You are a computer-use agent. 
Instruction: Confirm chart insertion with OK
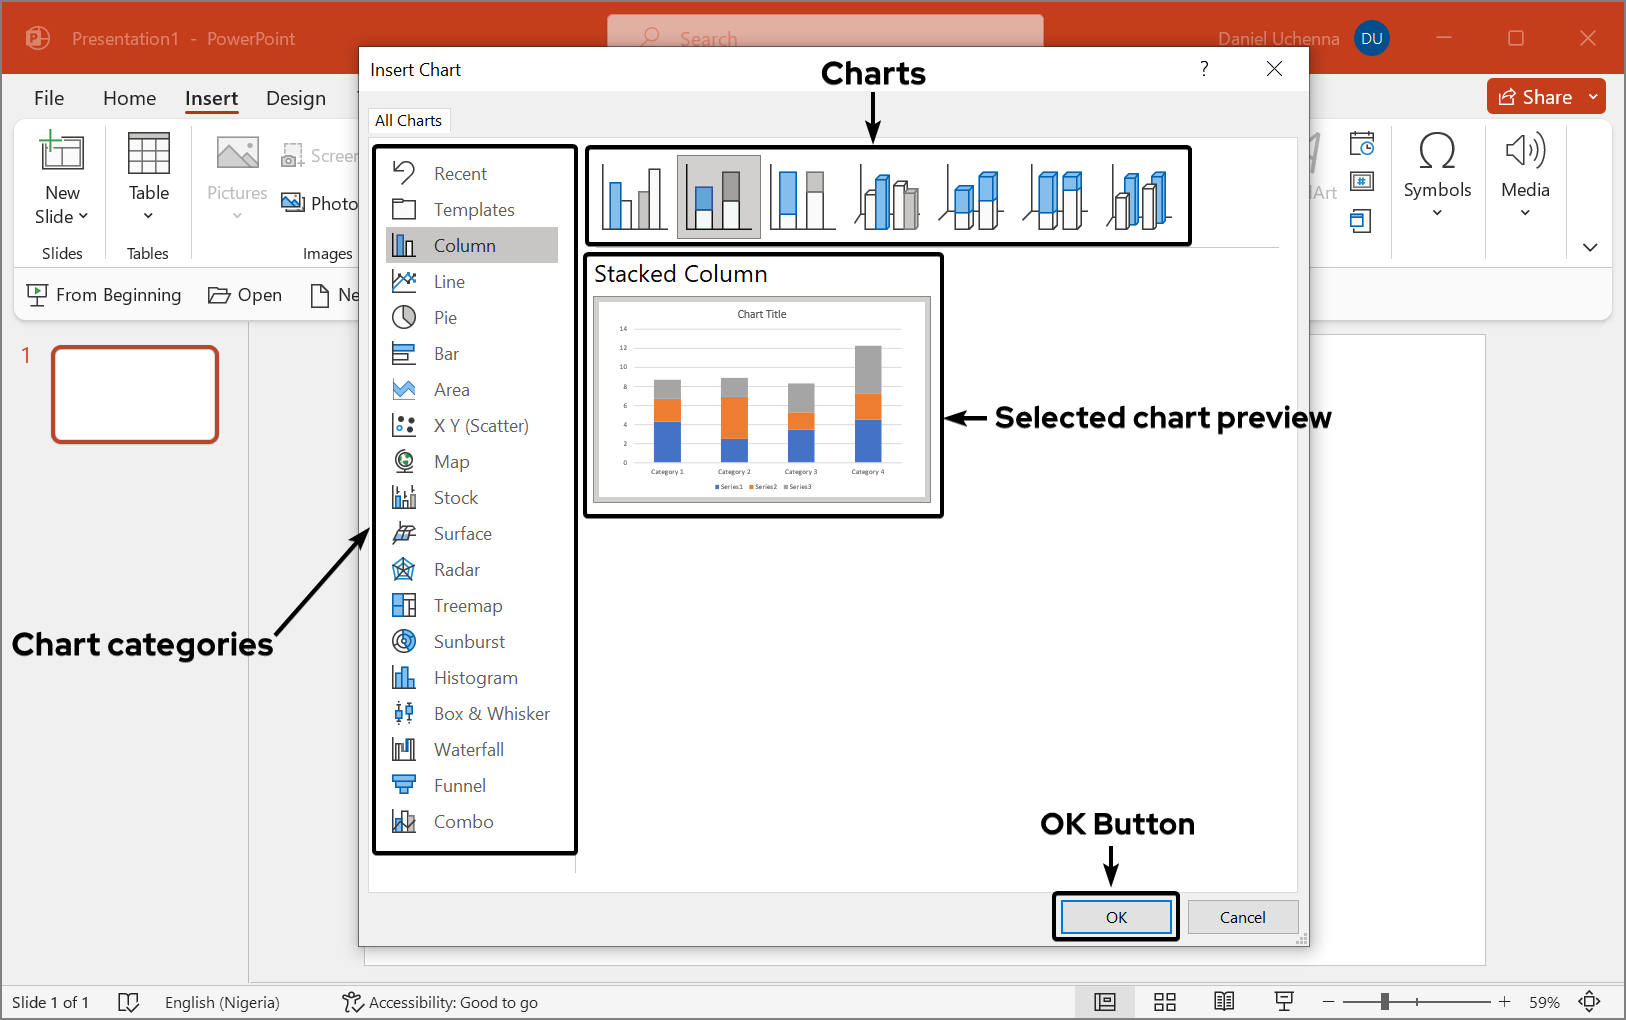tap(1115, 916)
